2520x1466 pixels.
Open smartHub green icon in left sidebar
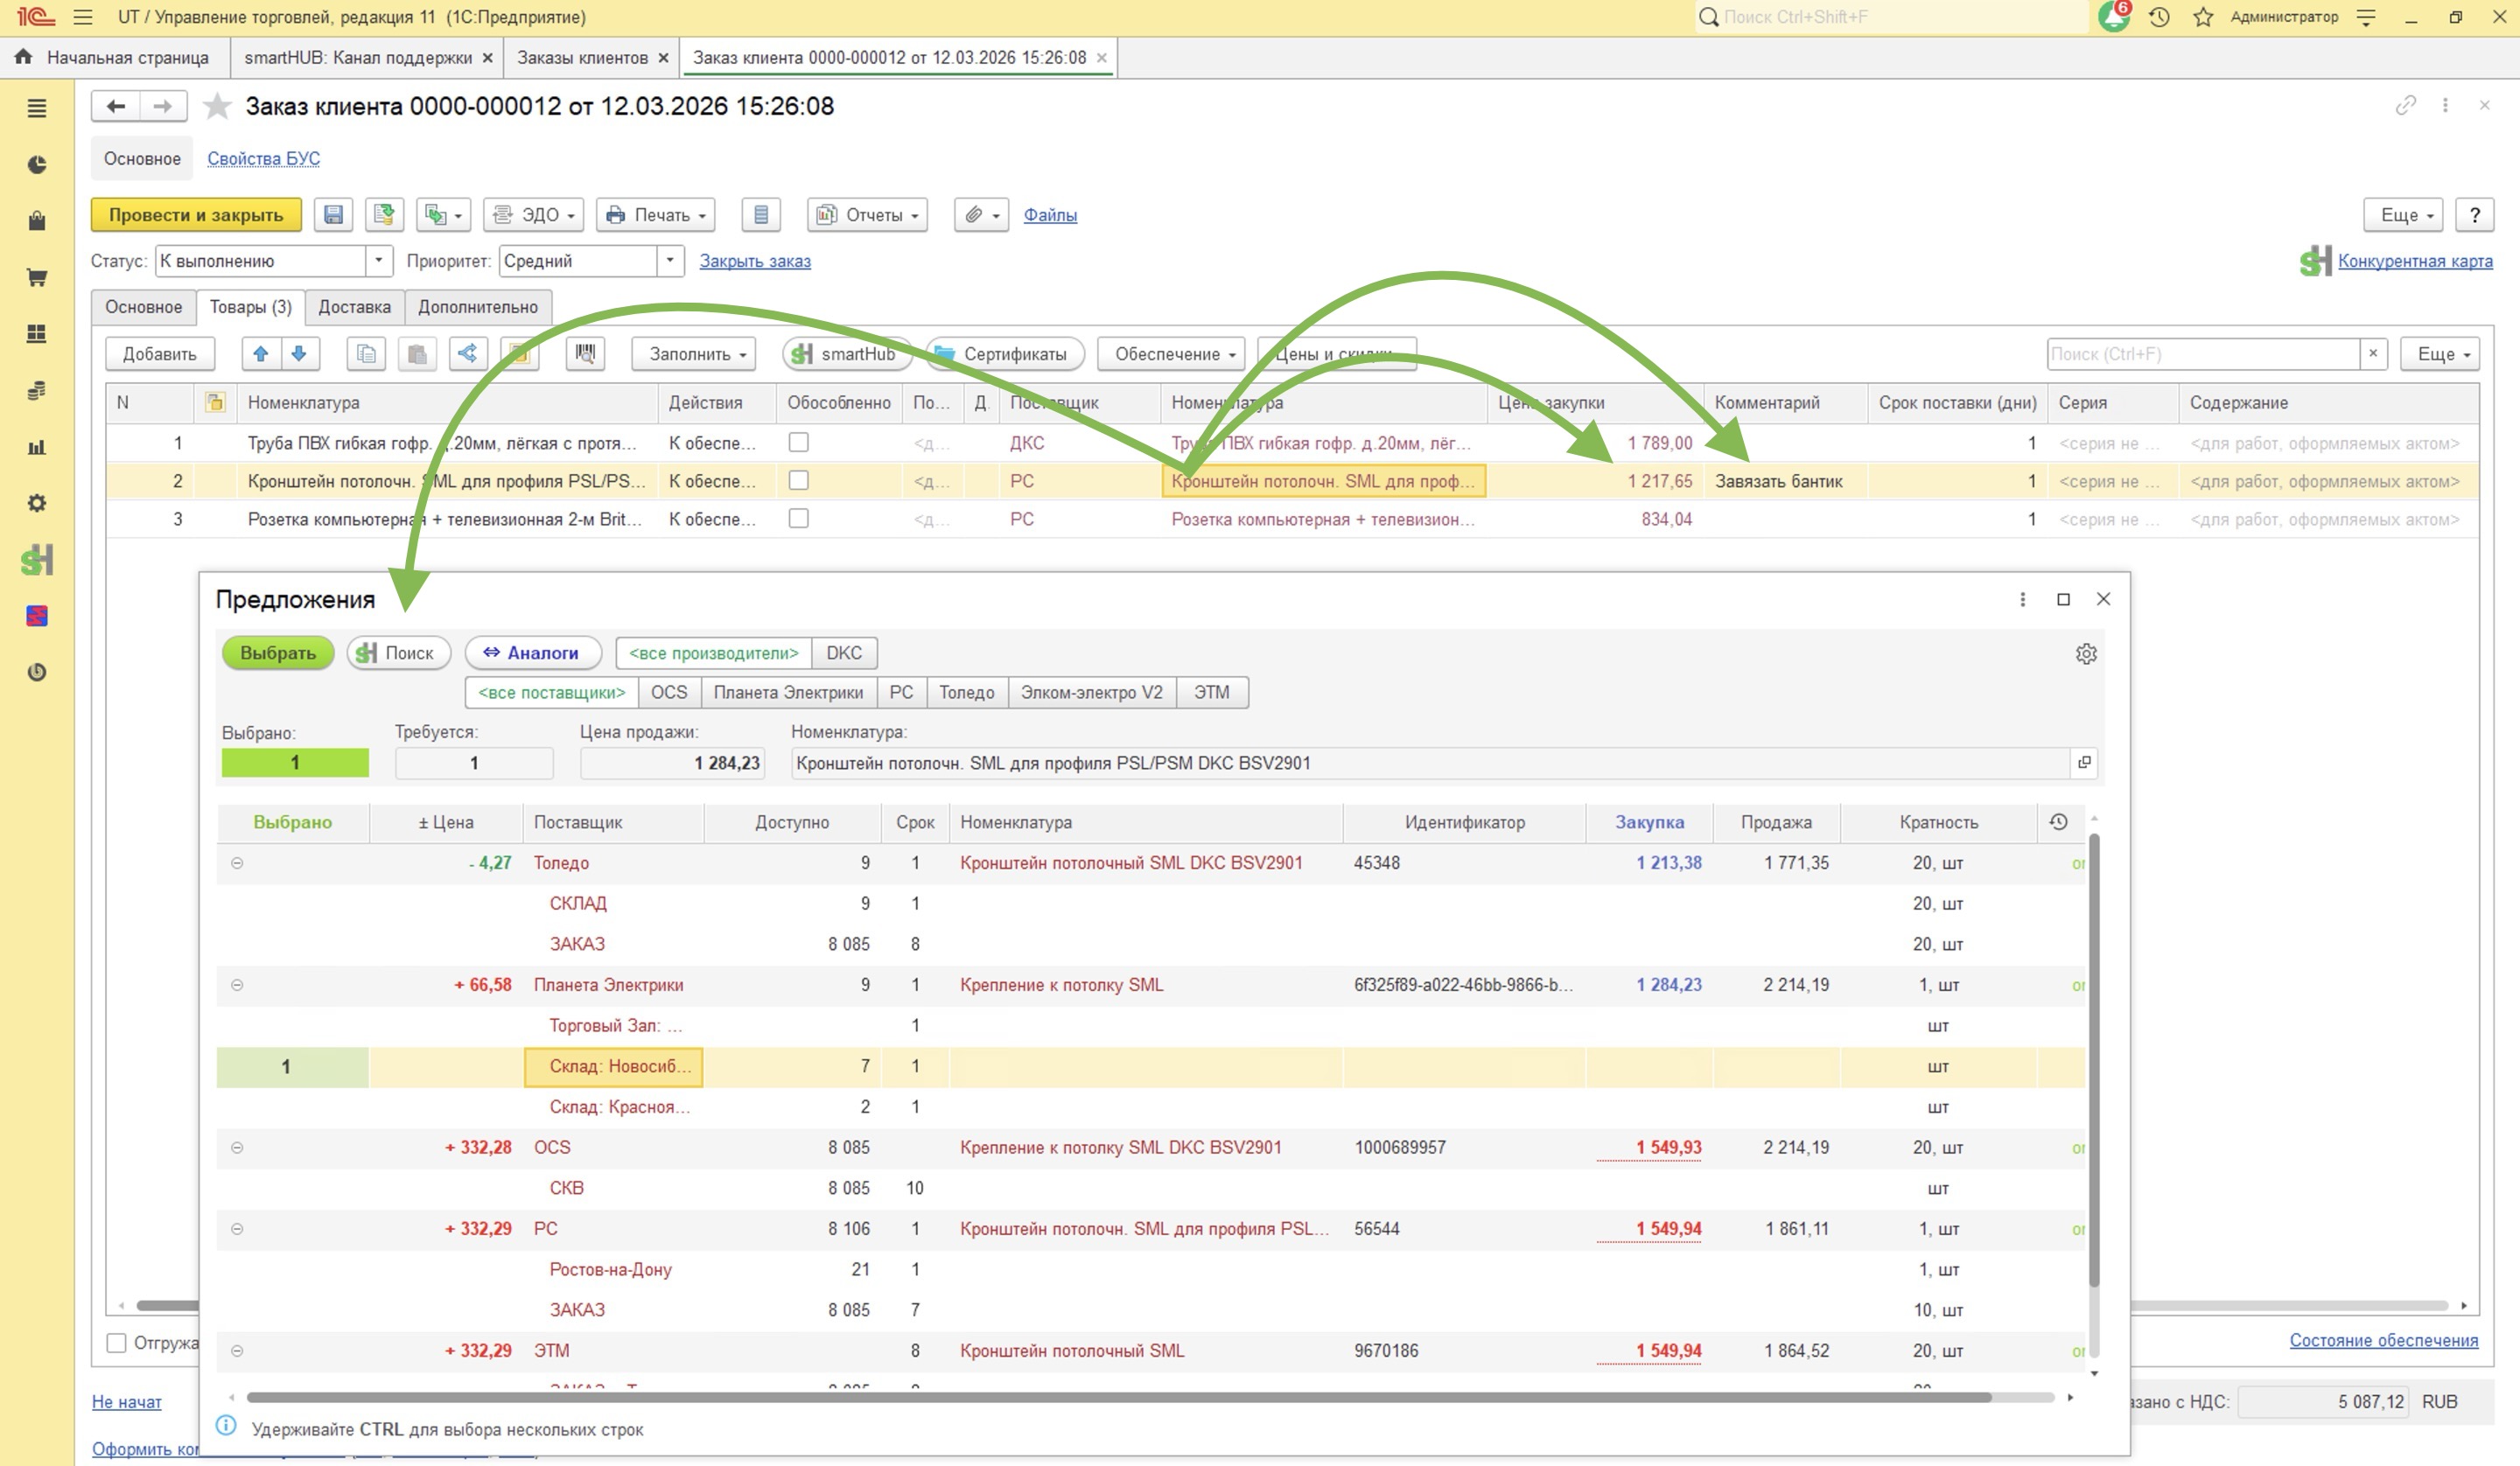click(37, 560)
